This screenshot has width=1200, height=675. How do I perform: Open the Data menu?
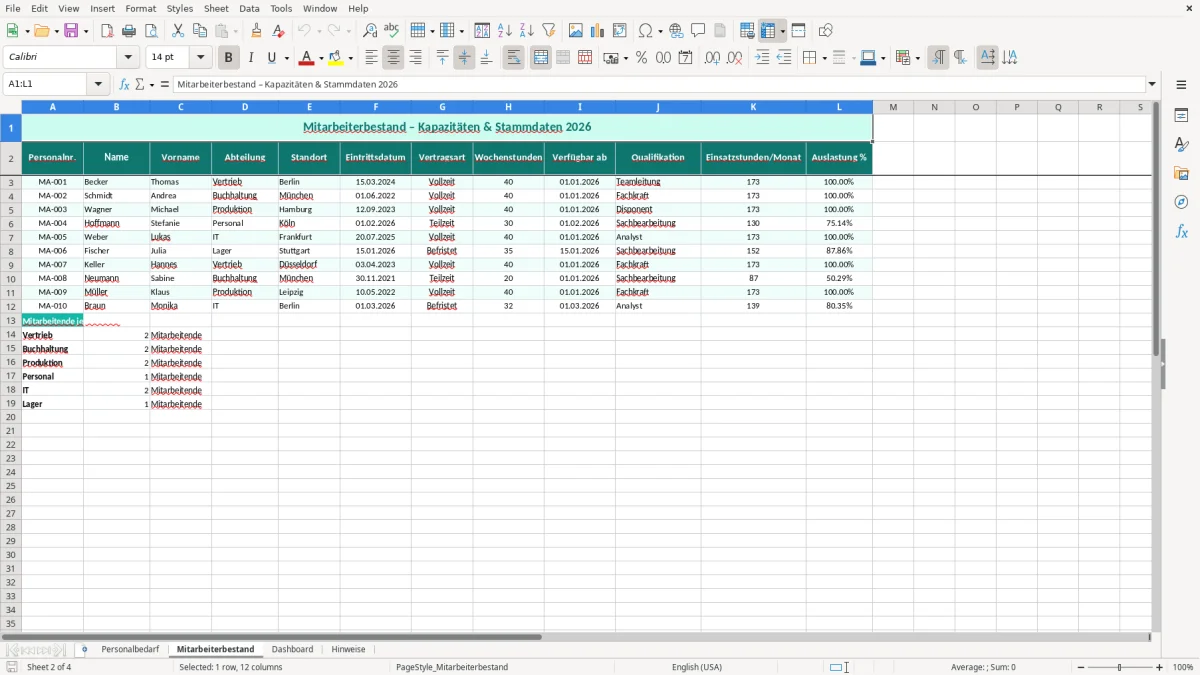250,8
